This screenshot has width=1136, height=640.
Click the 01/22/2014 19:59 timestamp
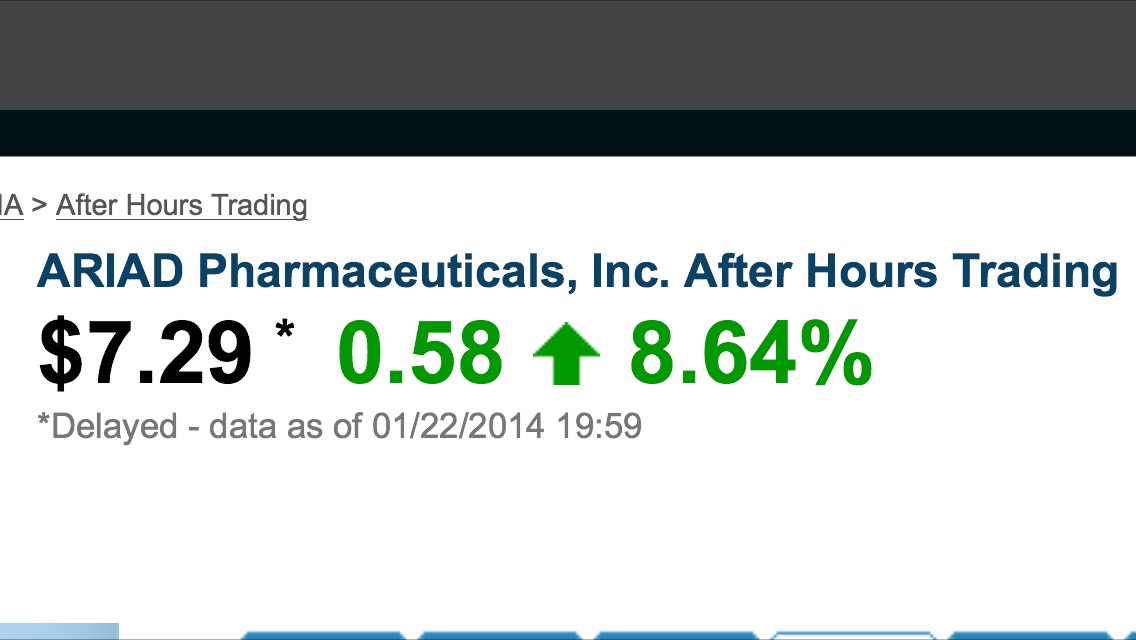click(506, 427)
